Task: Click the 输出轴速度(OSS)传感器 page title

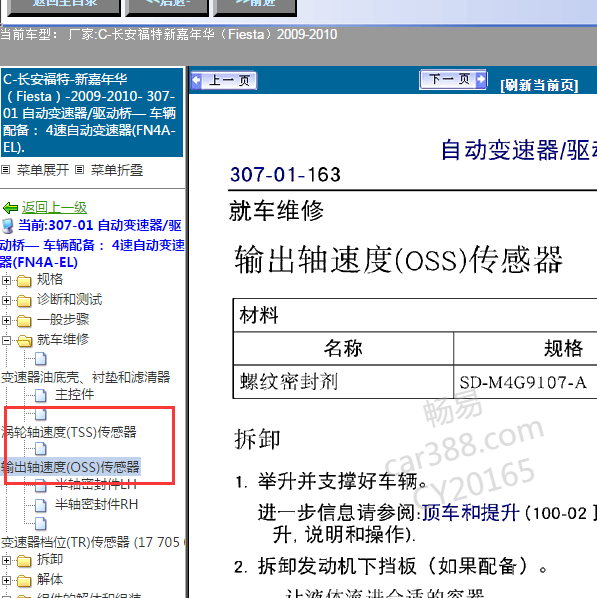Action: tap(398, 260)
